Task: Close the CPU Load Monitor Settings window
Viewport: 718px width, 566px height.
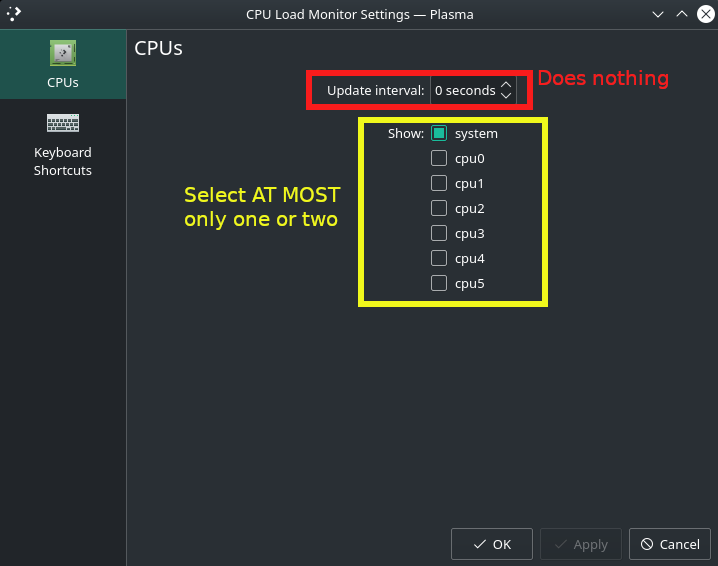Action: [703, 14]
